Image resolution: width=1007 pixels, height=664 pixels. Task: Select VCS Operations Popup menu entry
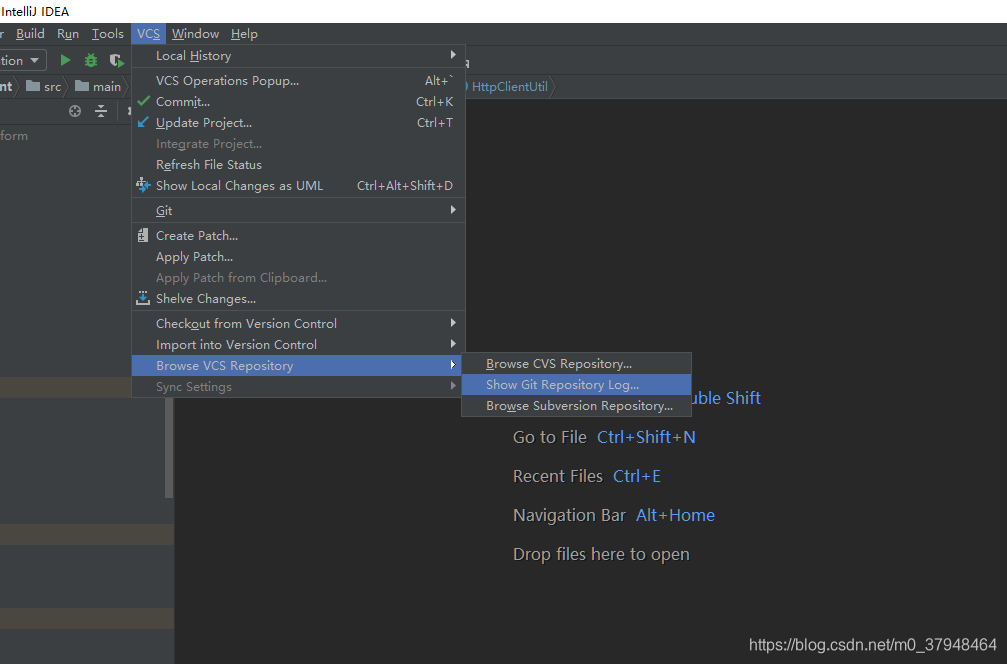[298, 81]
